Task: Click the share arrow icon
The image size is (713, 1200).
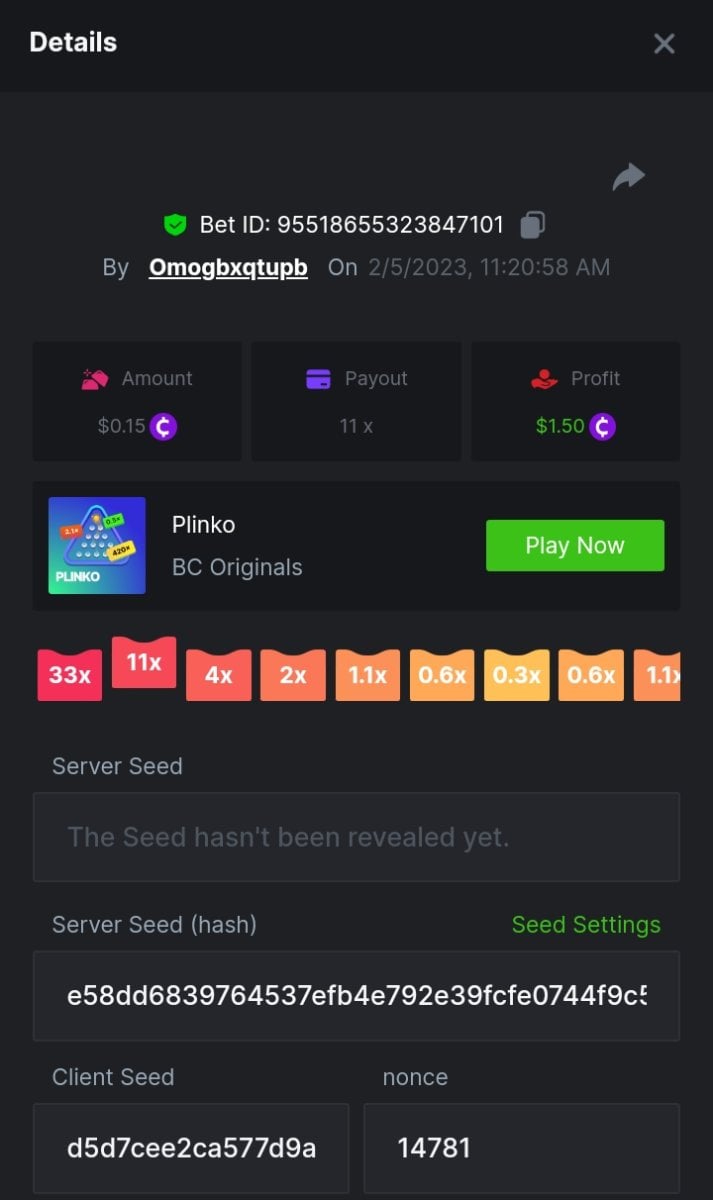Action: [x=628, y=178]
